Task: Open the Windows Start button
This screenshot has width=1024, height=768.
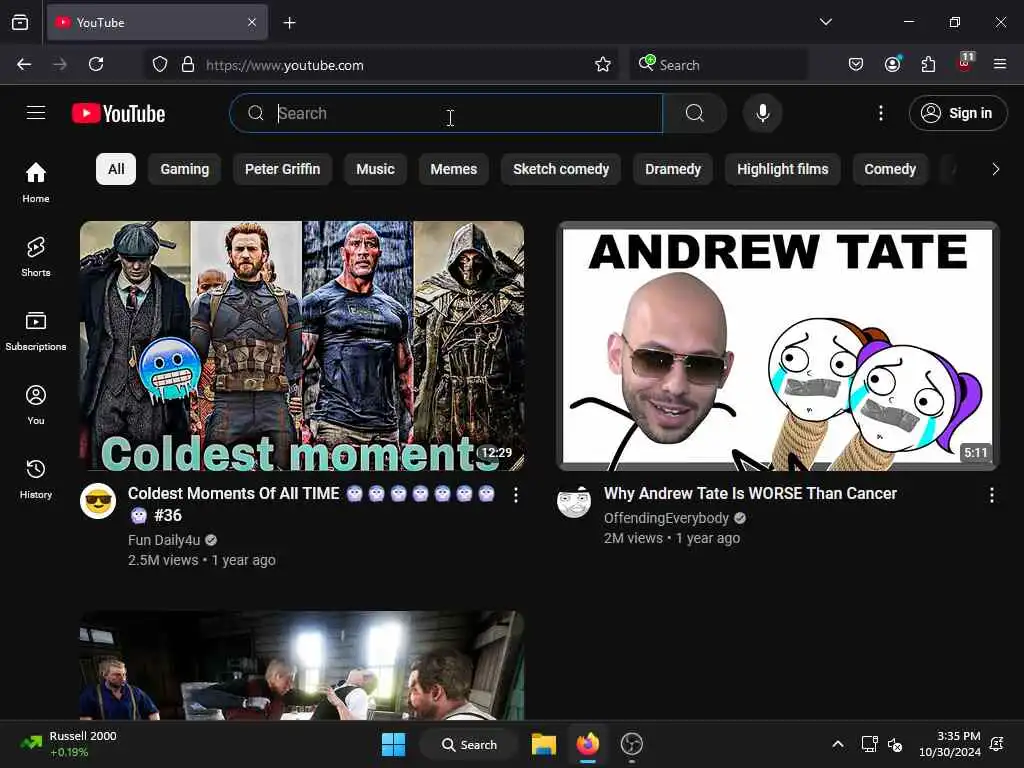Action: [x=393, y=744]
